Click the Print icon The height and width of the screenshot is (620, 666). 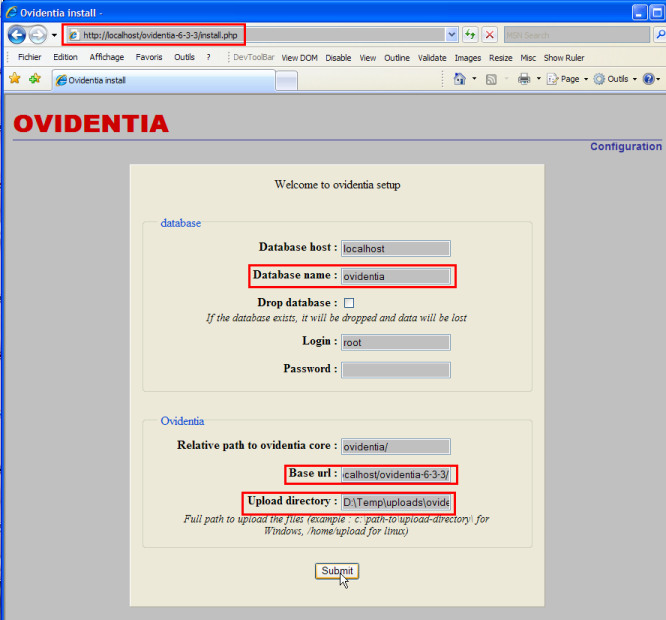(x=524, y=79)
